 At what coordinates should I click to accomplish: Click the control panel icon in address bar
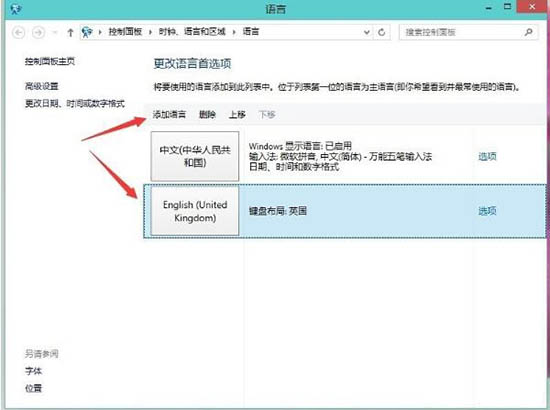tap(87, 32)
